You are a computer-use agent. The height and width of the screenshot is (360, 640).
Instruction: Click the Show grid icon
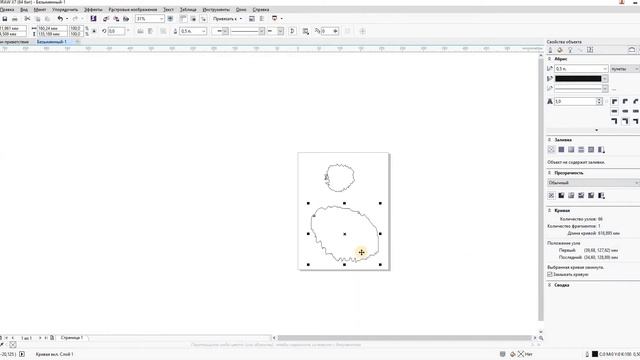coord(193,19)
